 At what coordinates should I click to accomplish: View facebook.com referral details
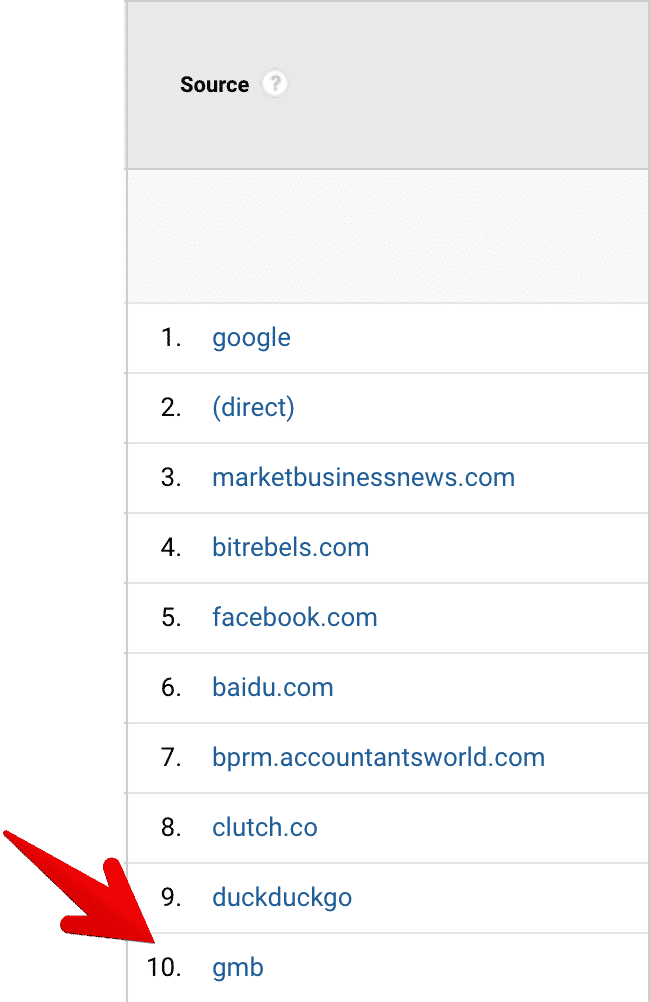point(295,617)
